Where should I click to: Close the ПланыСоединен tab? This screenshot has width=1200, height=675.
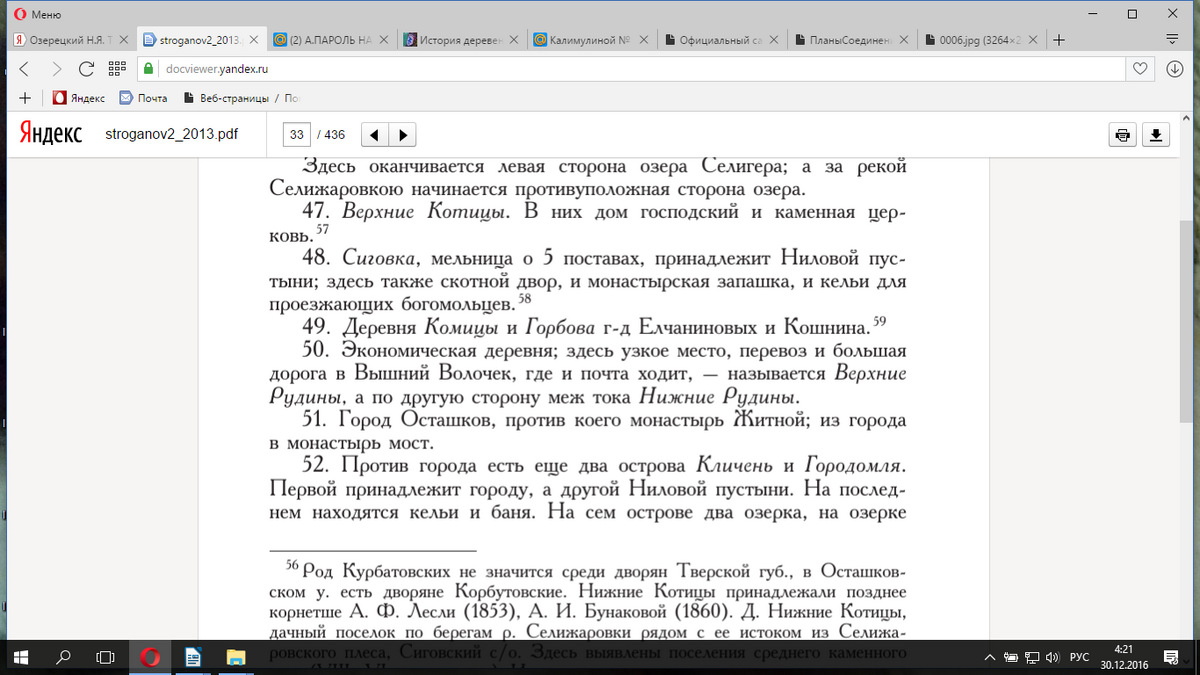904,40
